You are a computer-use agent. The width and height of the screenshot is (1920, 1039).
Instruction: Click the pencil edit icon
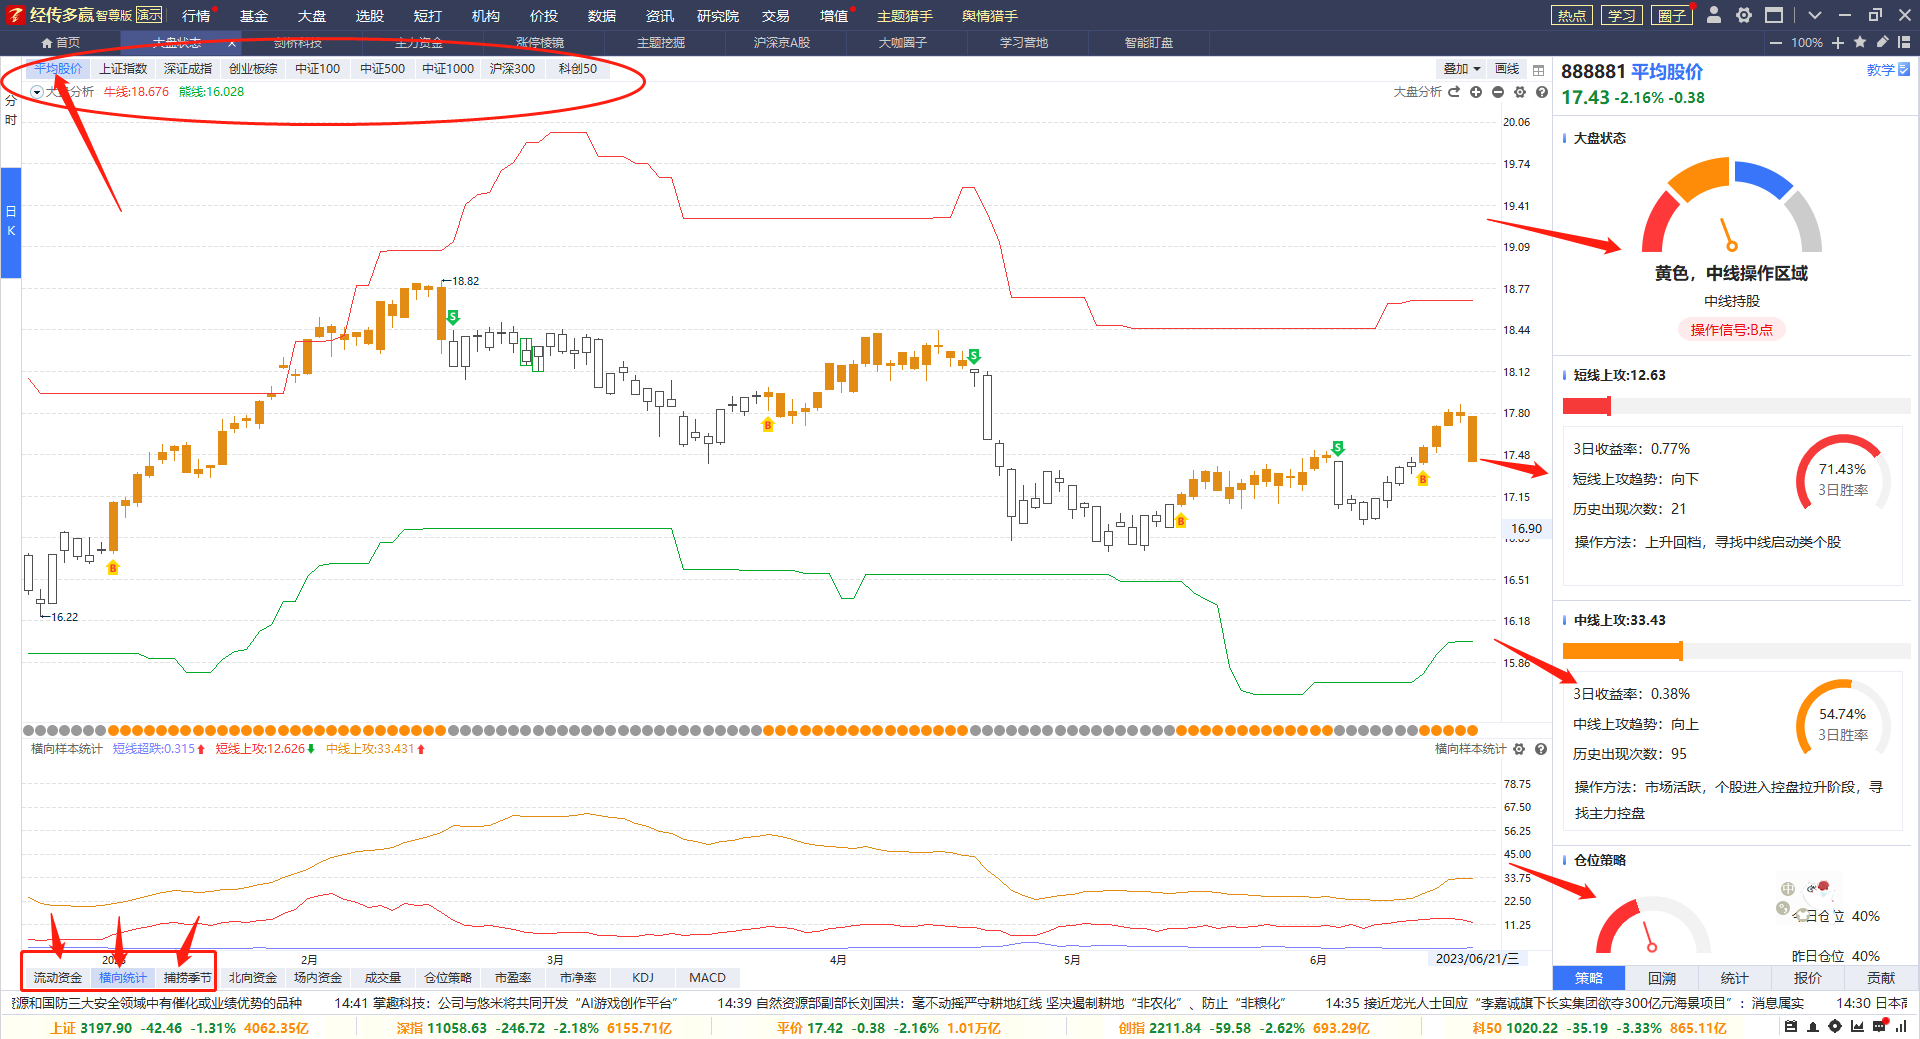coord(1882,42)
